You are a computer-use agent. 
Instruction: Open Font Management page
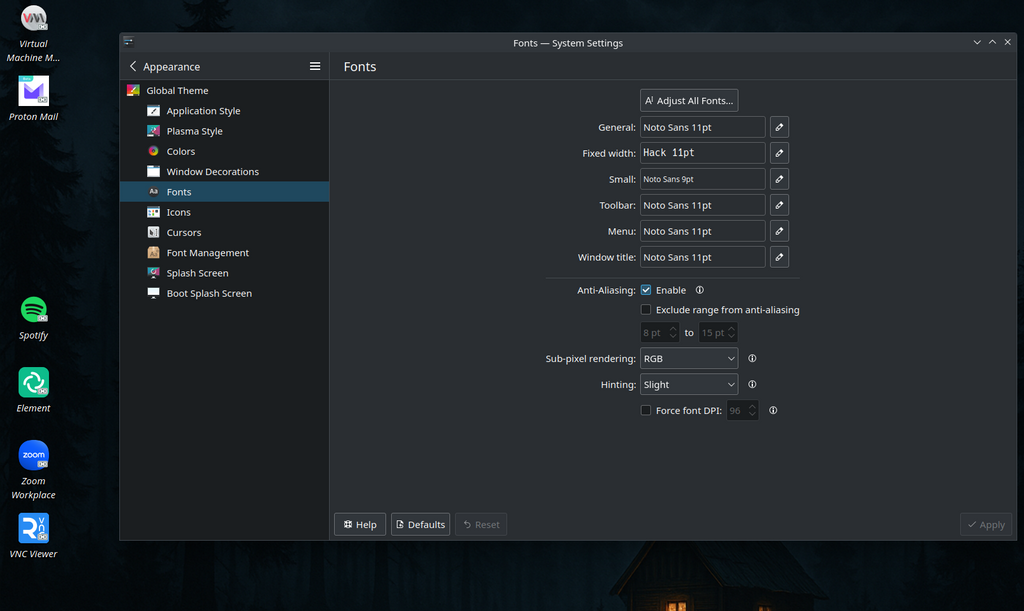tap(225, 252)
